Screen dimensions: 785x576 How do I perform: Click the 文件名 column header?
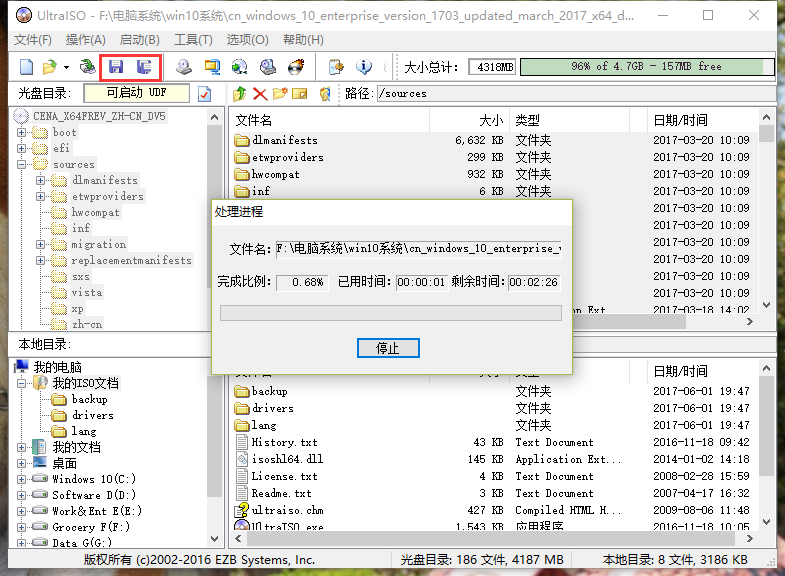click(x=329, y=120)
